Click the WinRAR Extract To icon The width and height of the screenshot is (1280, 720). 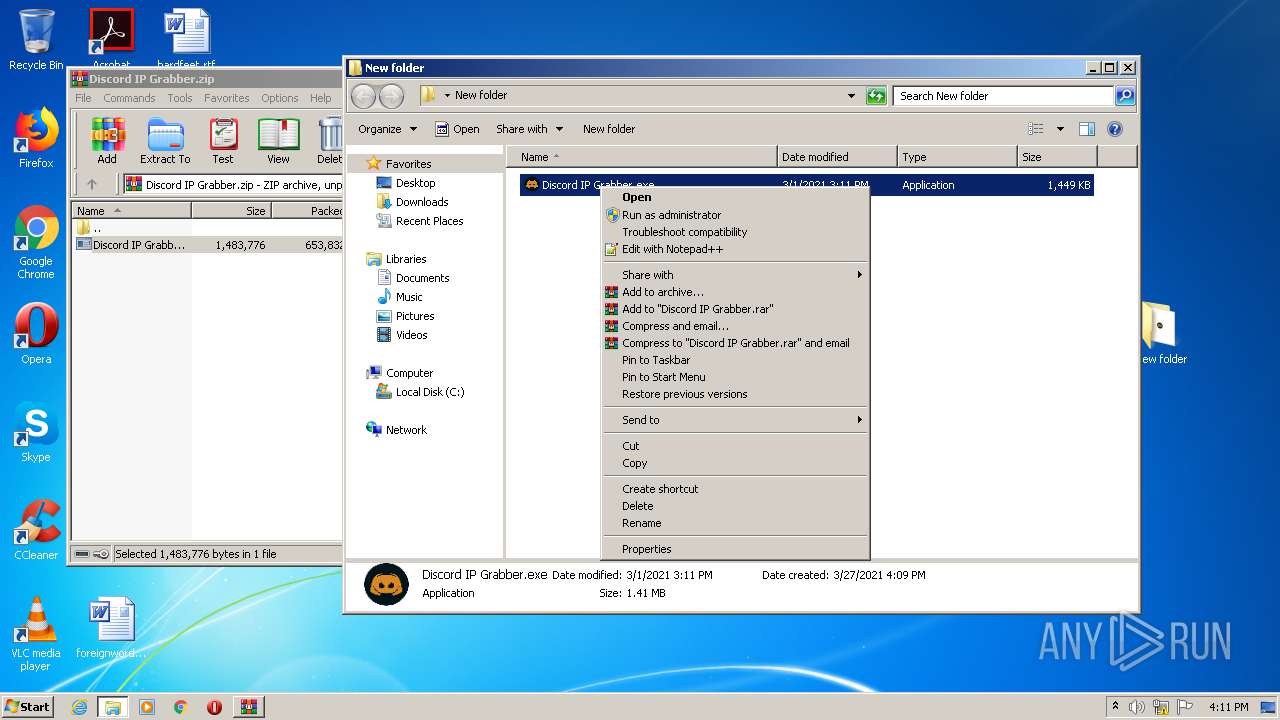[165, 140]
